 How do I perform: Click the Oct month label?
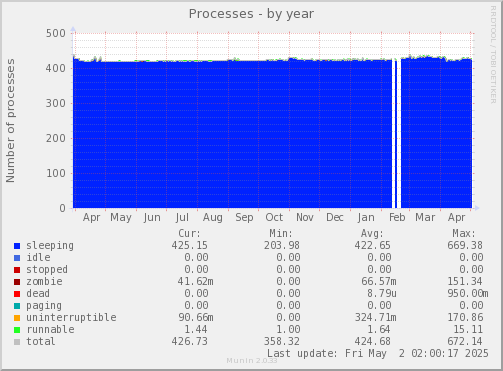(274, 217)
